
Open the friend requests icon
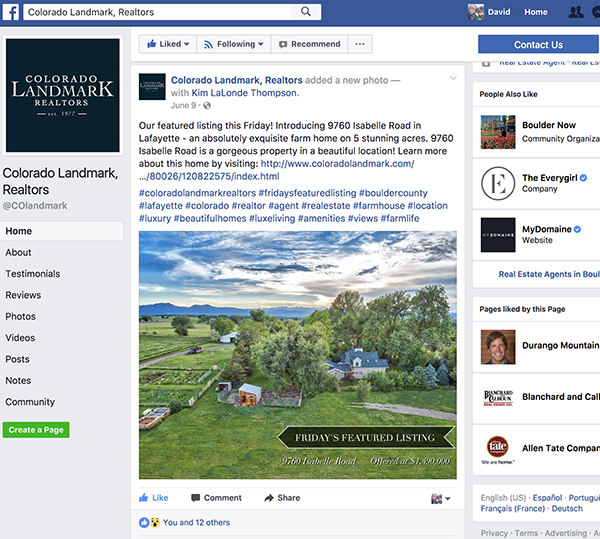pos(576,12)
